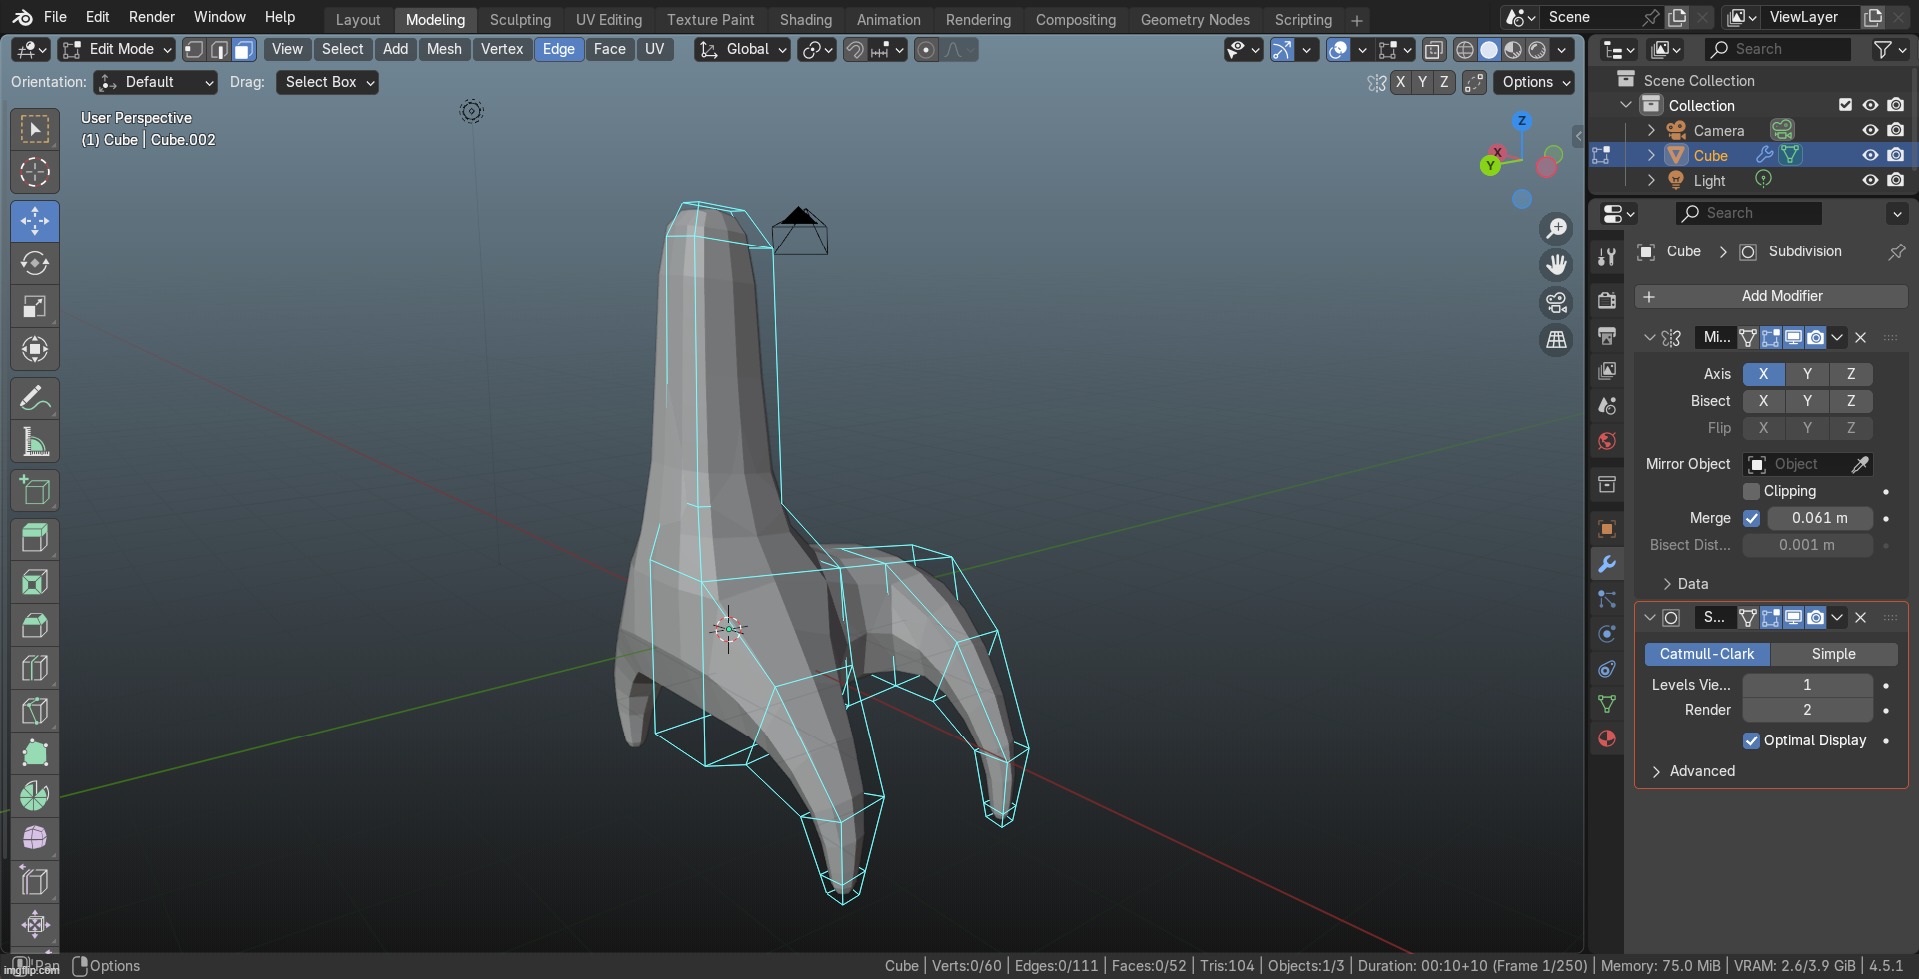Viewport: 1919px width, 979px height.
Task: Adjust the Merge distance value field
Action: pos(1819,518)
